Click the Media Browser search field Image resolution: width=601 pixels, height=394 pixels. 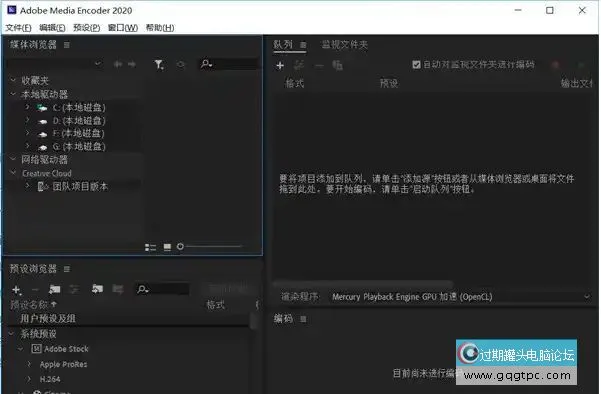coord(229,64)
